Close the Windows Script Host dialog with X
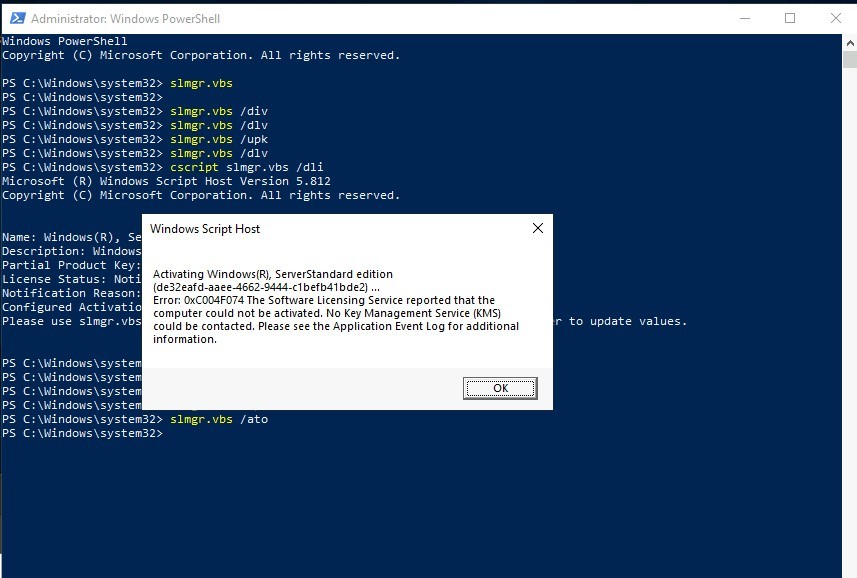 (537, 229)
